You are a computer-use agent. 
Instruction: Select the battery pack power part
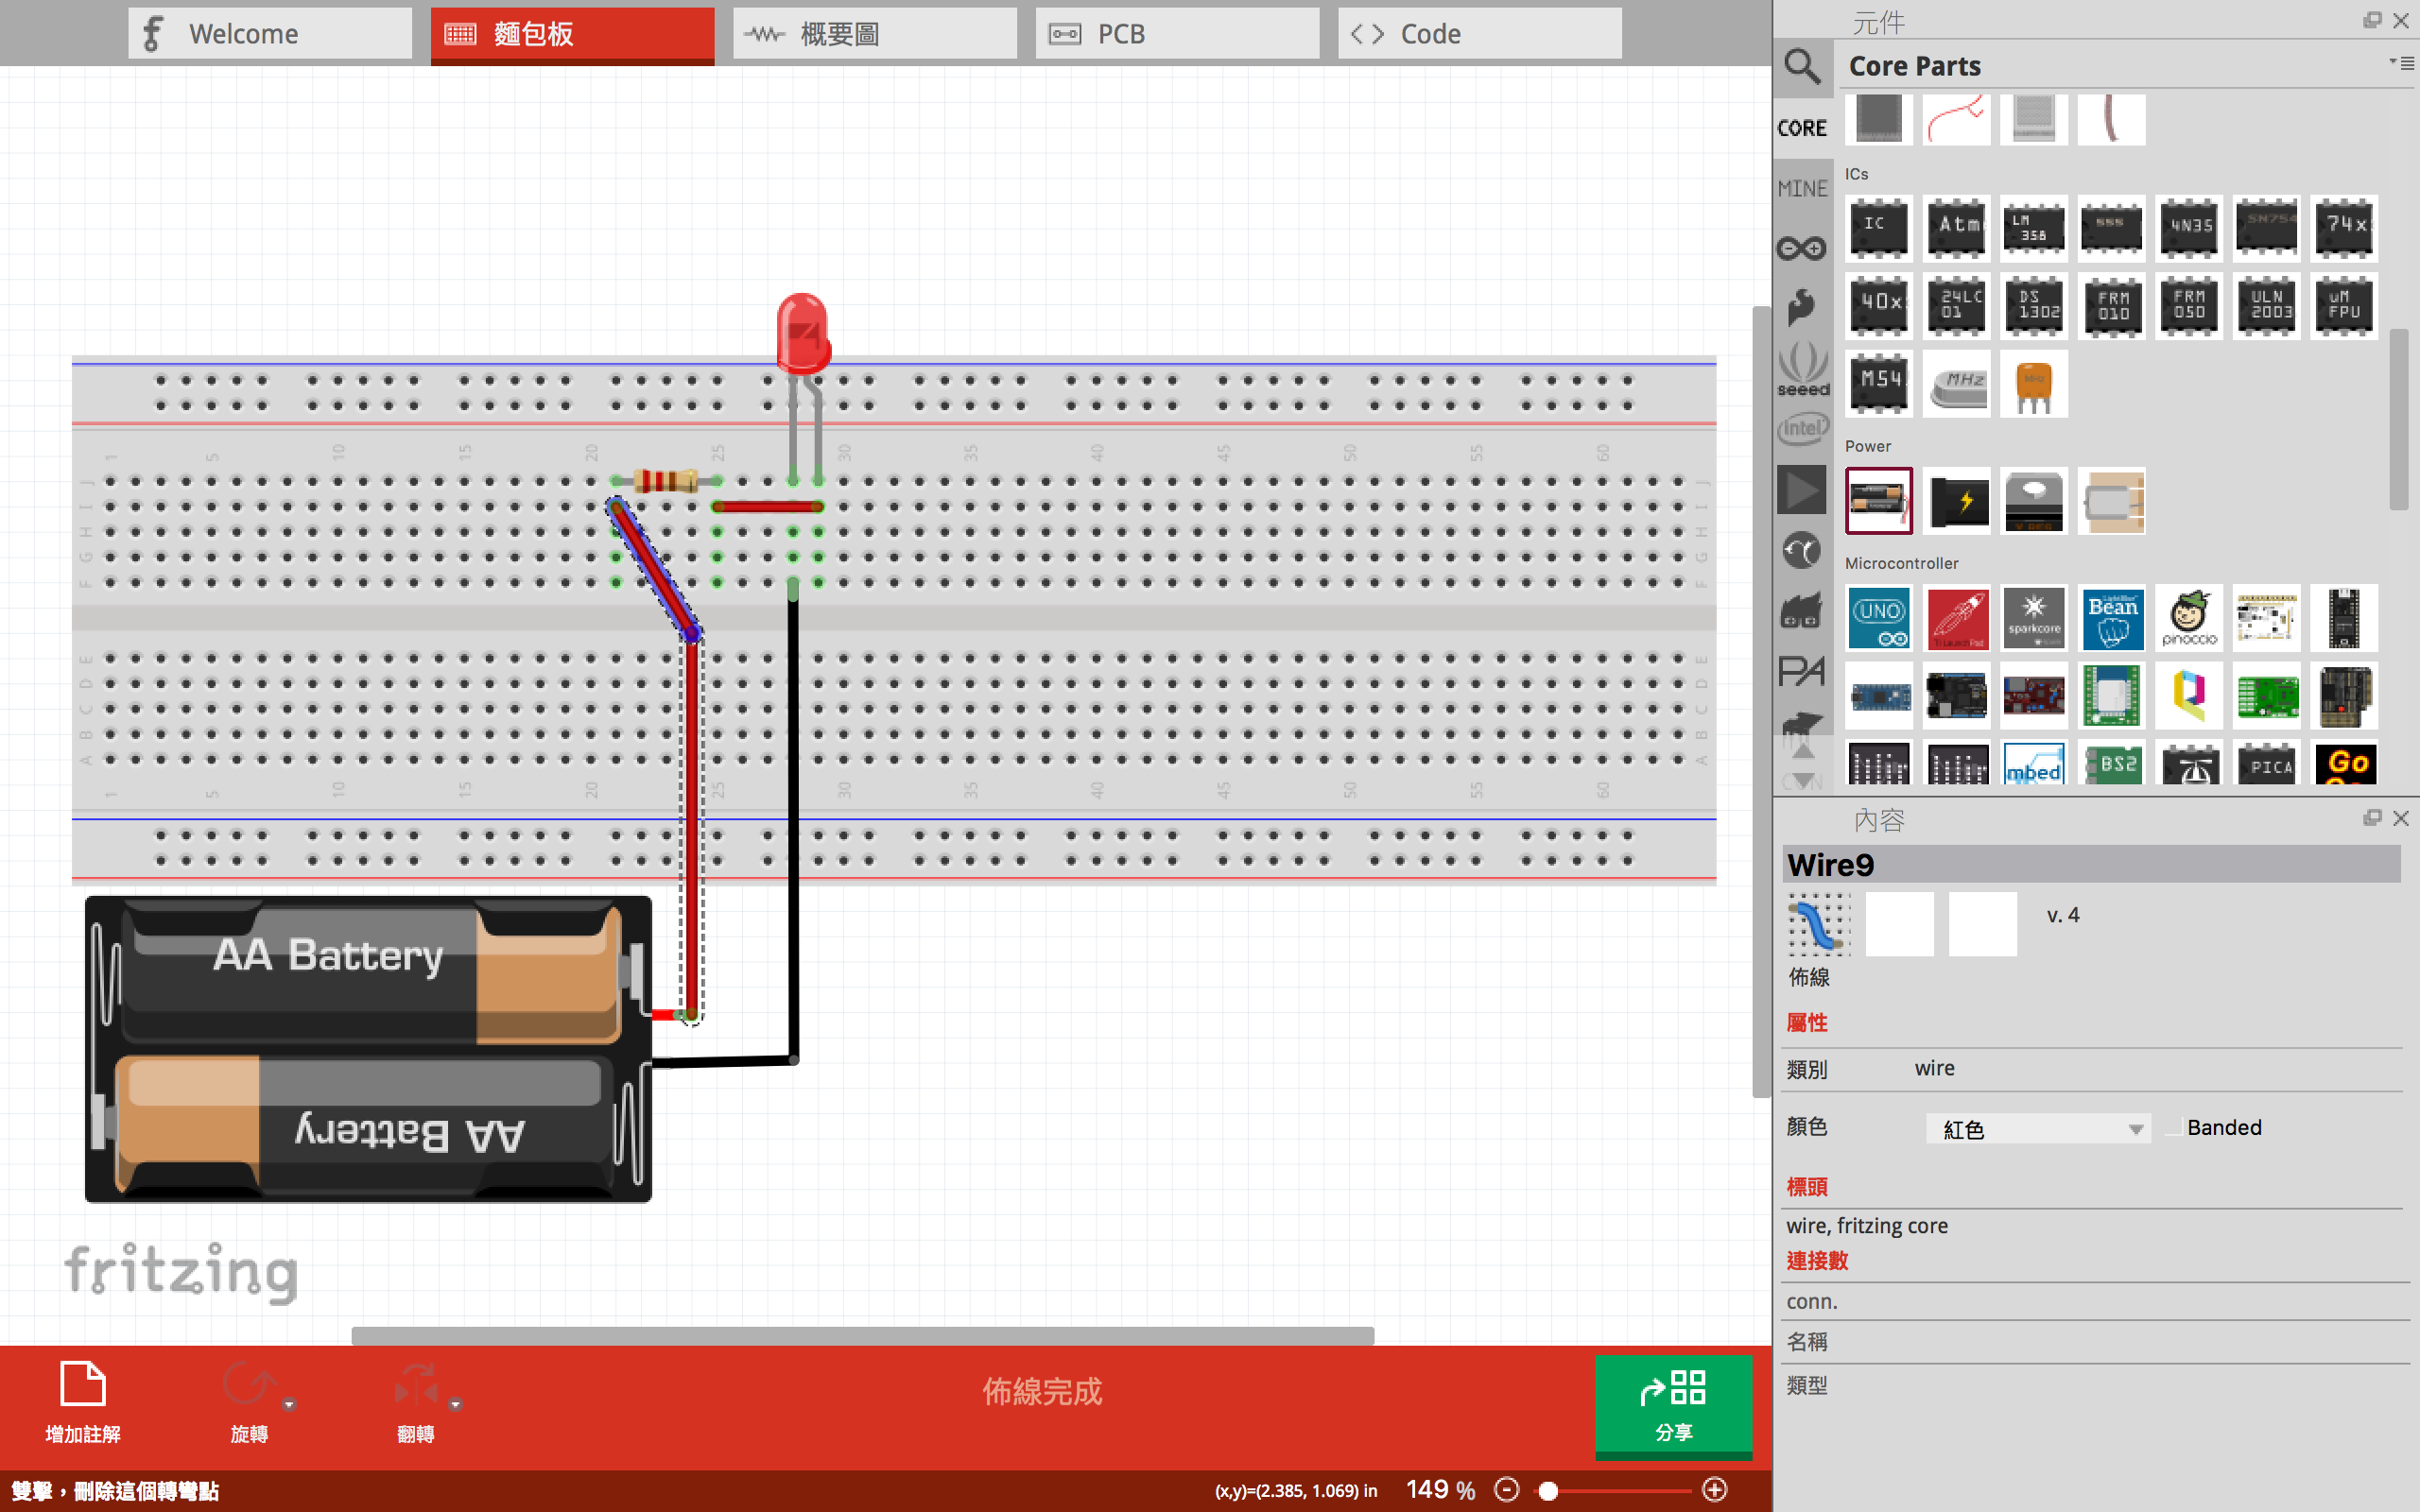1878,500
